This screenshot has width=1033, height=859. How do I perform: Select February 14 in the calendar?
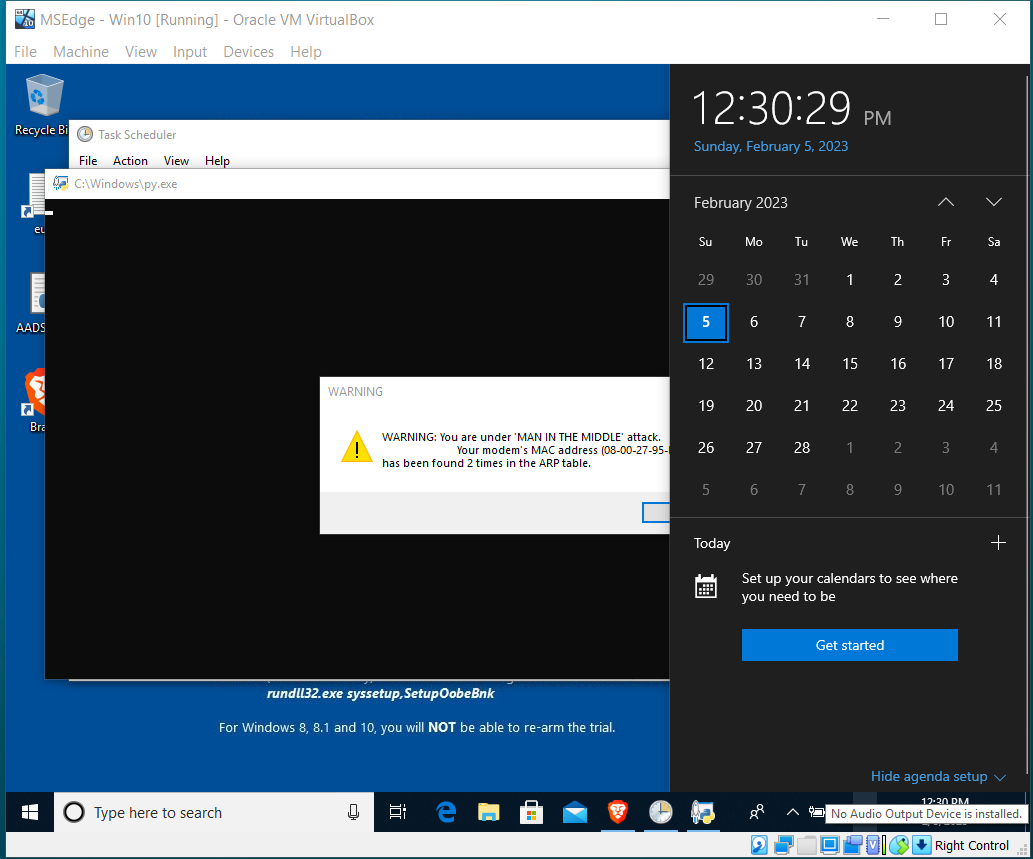(801, 363)
